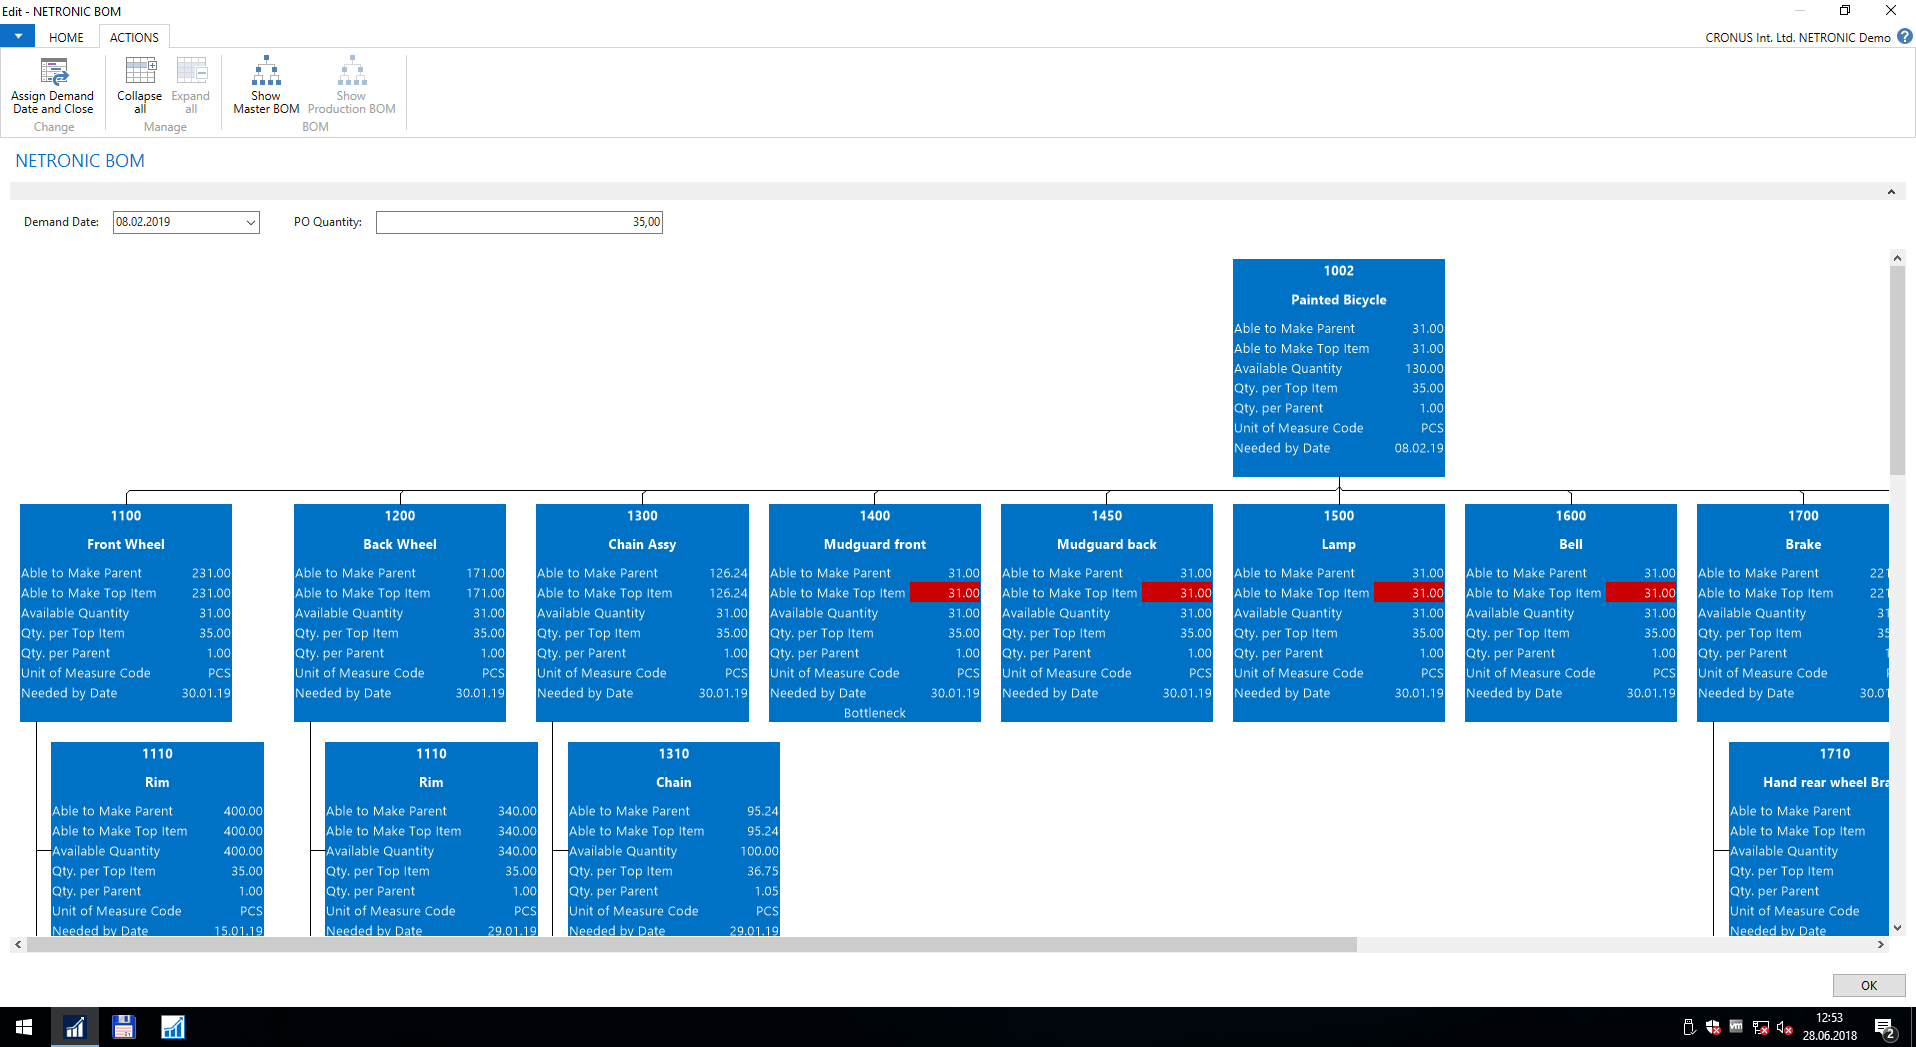Click the horizontal scrollbar left arrow
The image size is (1916, 1047).
click(x=18, y=945)
